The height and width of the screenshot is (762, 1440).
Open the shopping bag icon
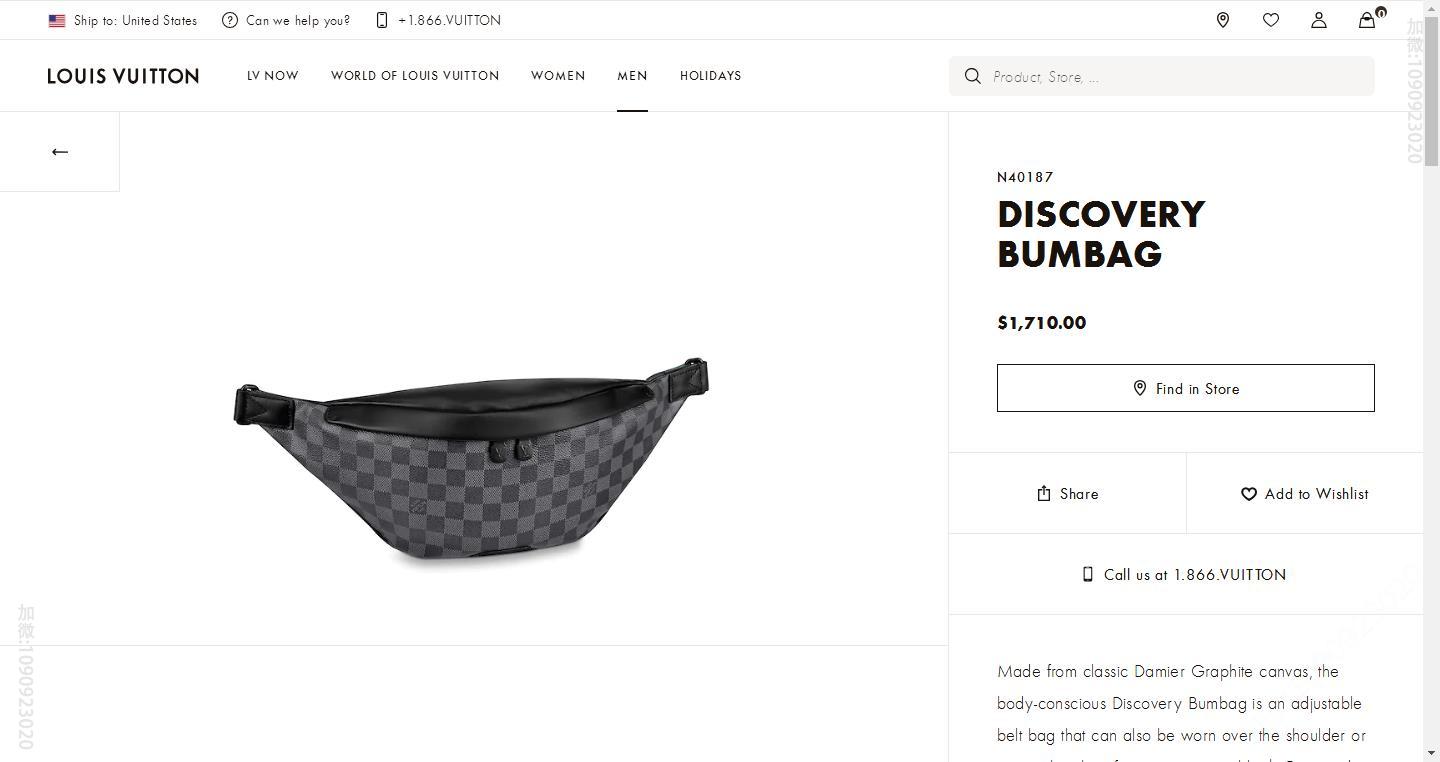1367,20
